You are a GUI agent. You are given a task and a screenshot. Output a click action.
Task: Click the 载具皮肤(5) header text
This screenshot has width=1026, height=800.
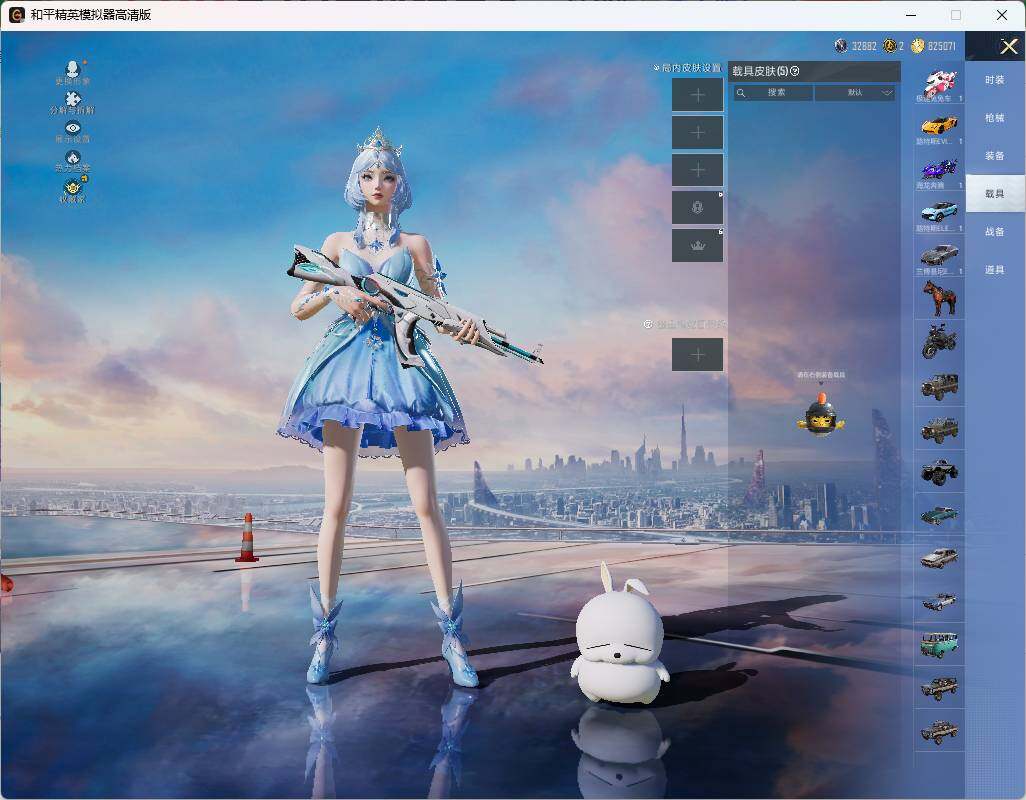click(760, 71)
